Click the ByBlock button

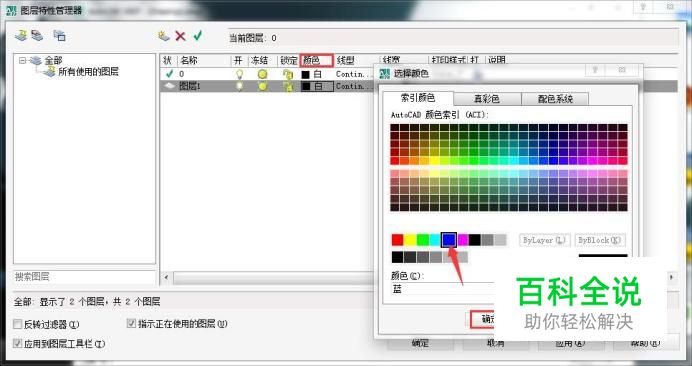tap(600, 240)
